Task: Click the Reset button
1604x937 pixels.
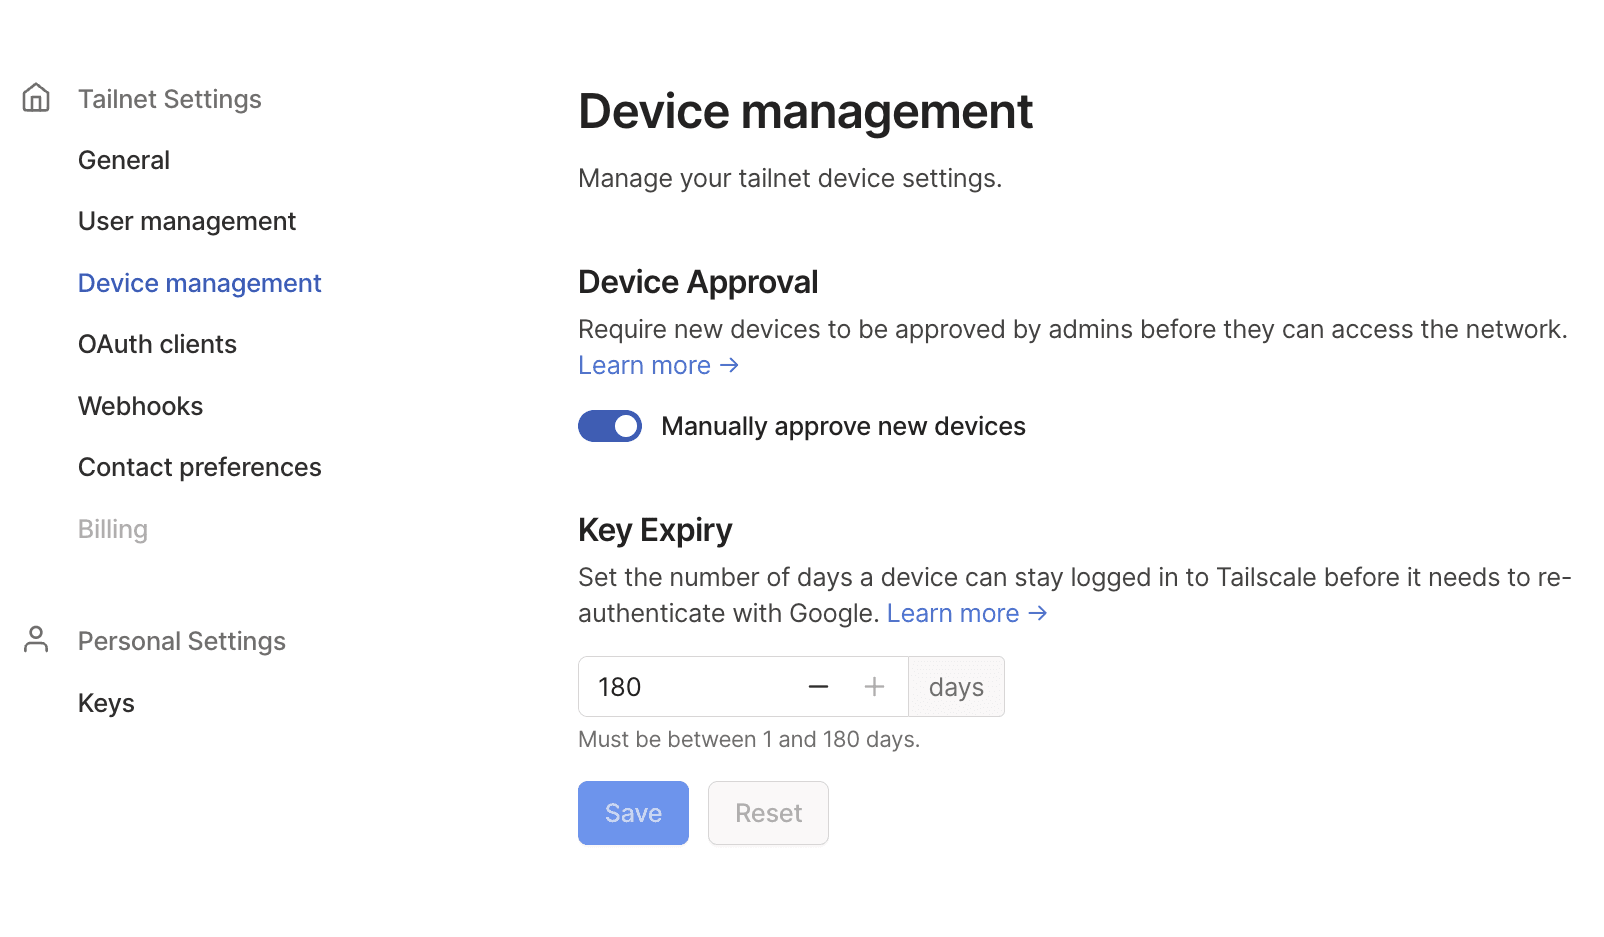Action: point(768,813)
